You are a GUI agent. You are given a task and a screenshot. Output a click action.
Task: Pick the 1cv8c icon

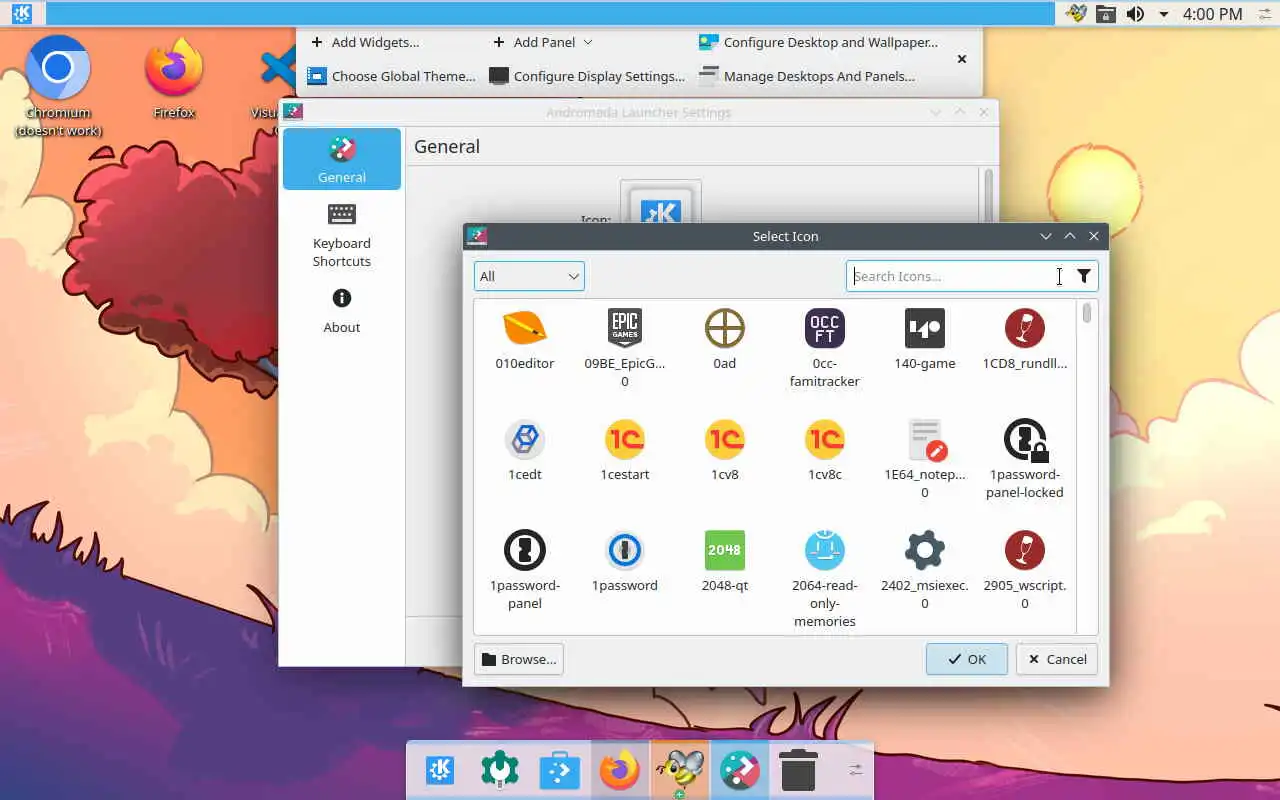[825, 451]
